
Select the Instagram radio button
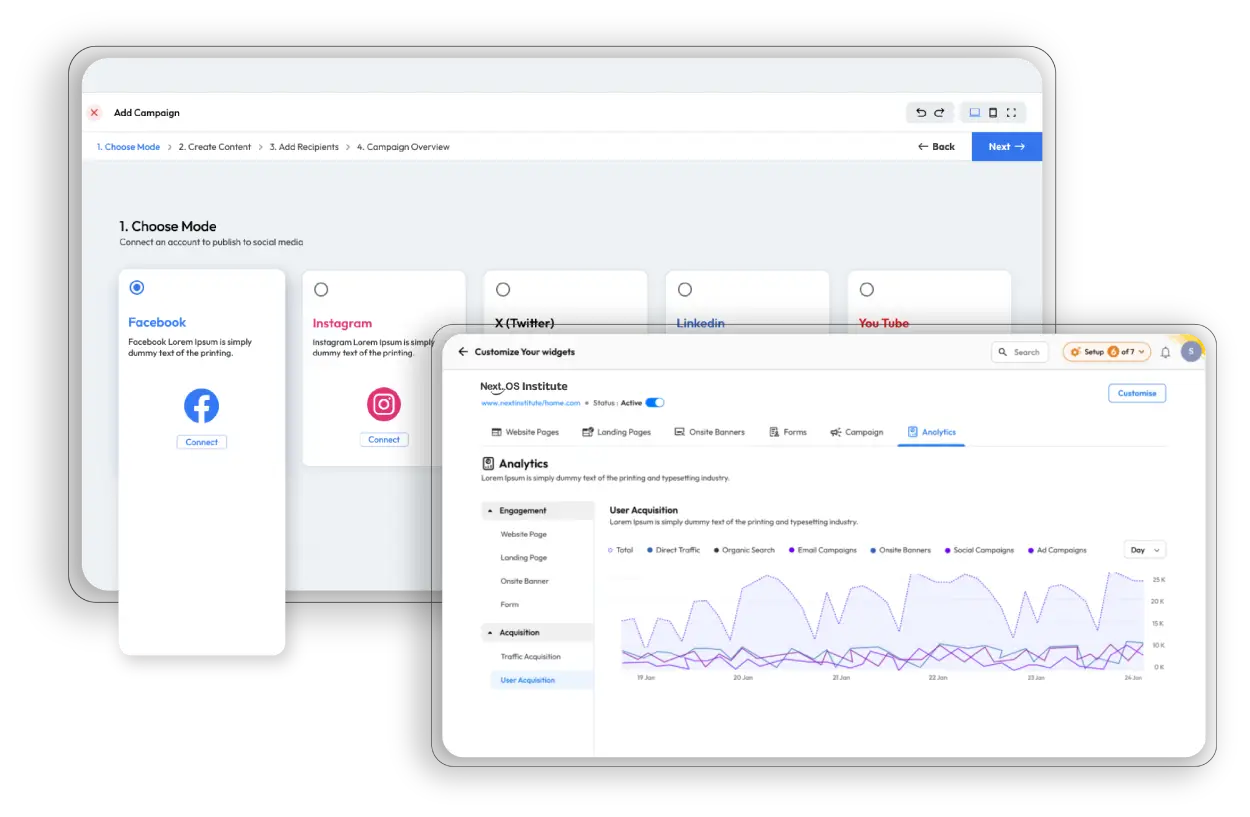click(x=321, y=289)
